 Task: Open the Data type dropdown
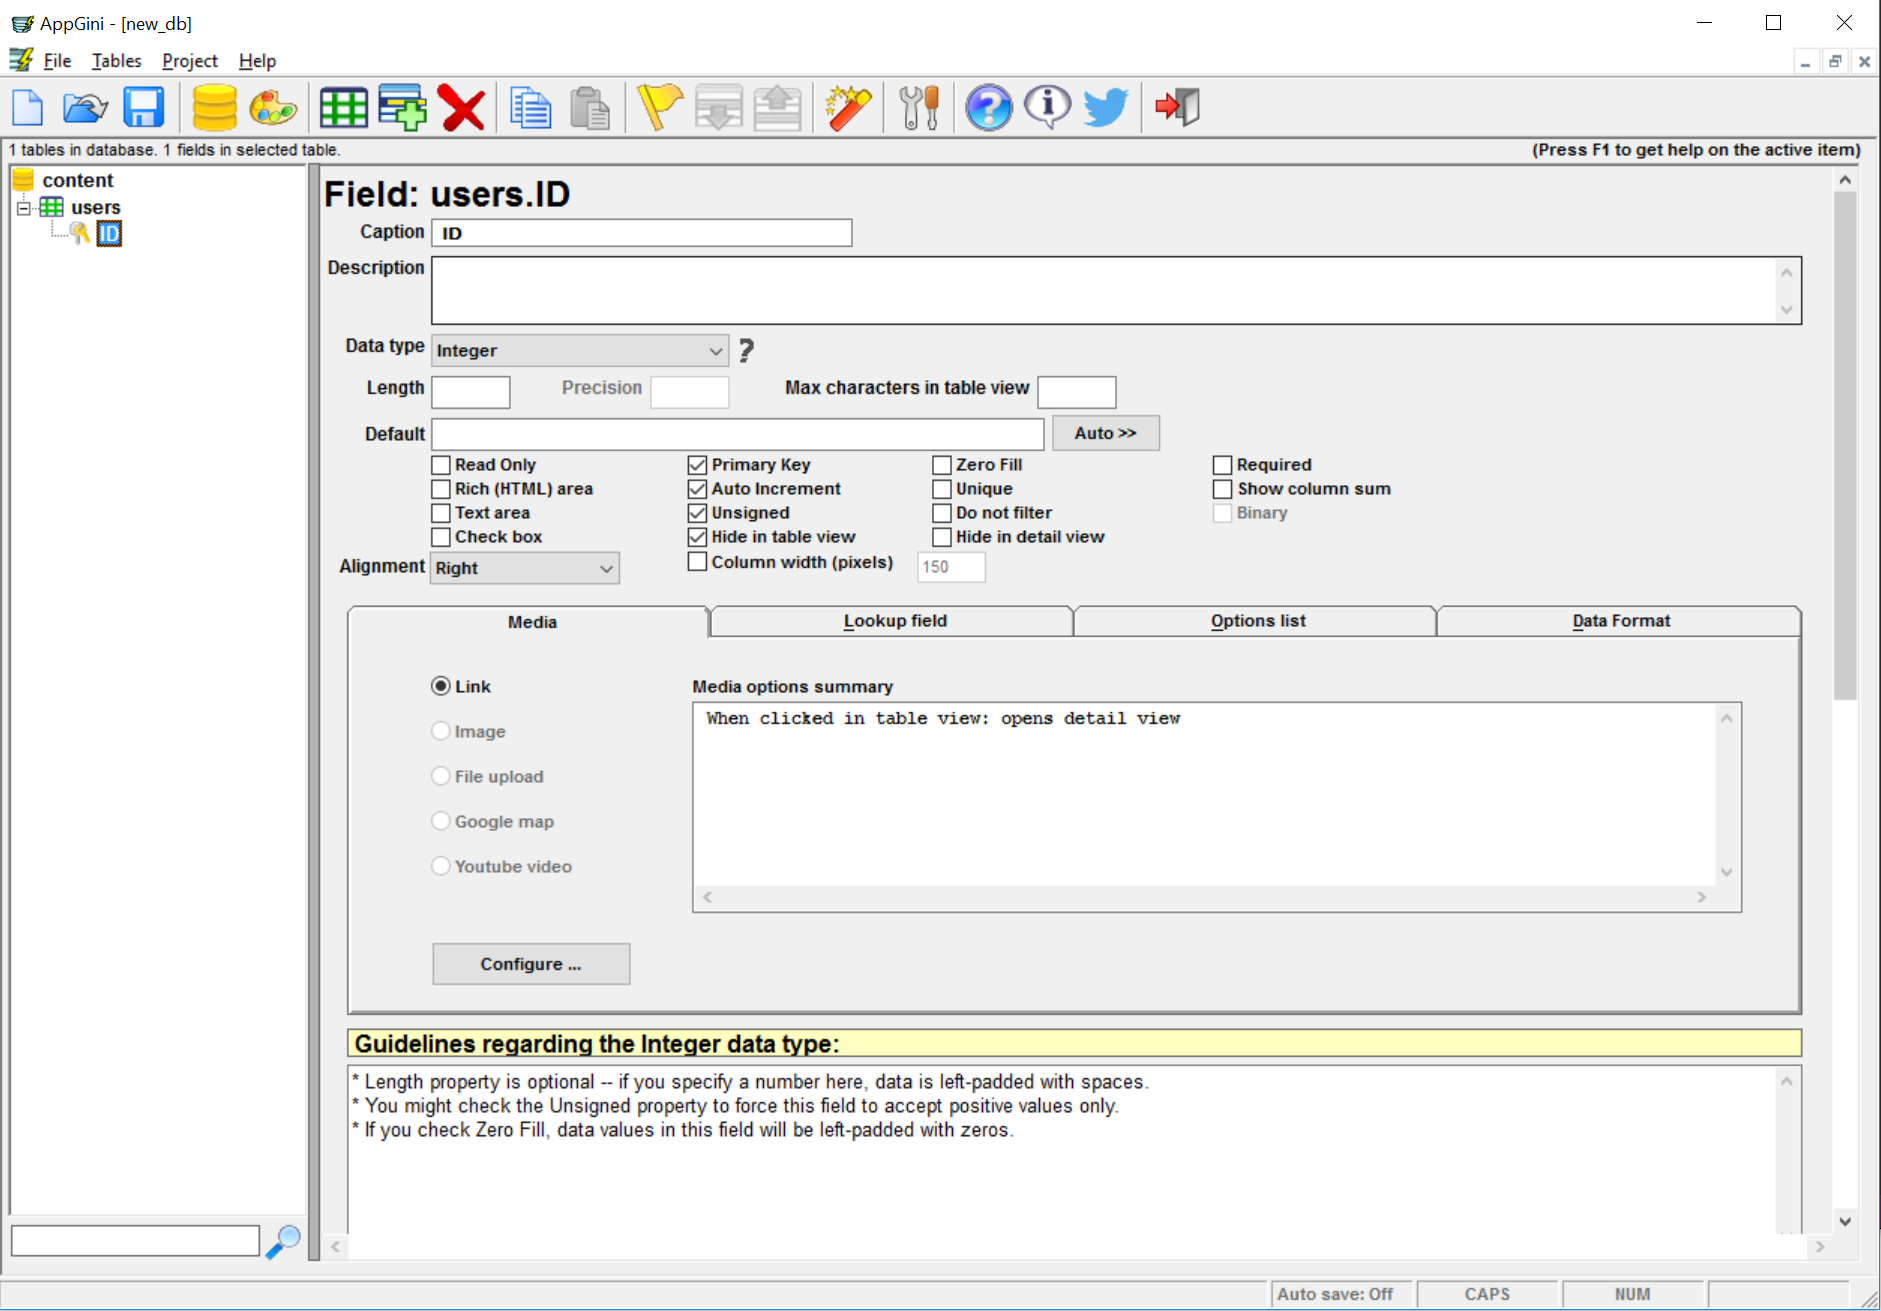[579, 351]
